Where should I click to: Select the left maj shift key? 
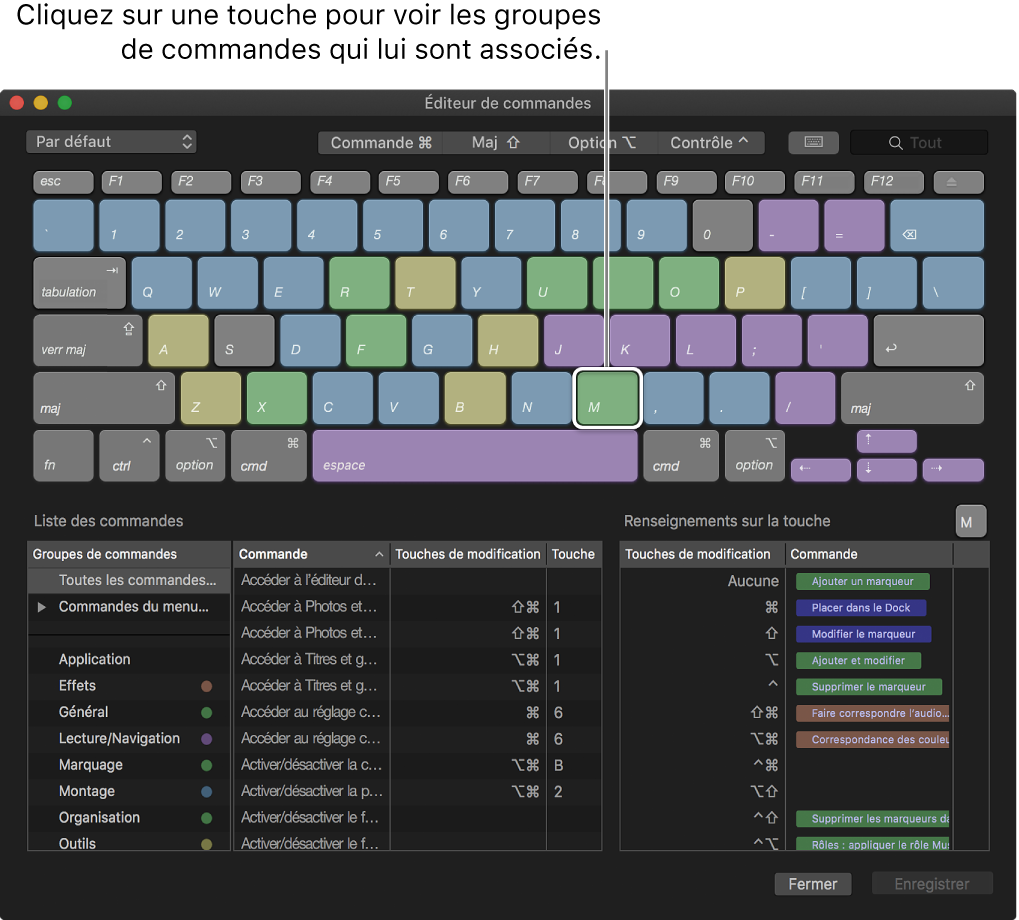[104, 398]
